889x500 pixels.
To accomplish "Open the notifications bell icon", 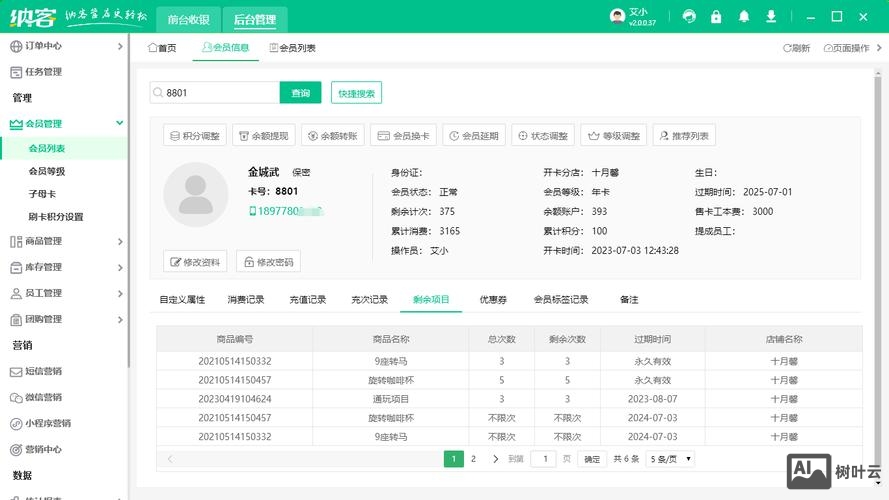I will point(744,16).
